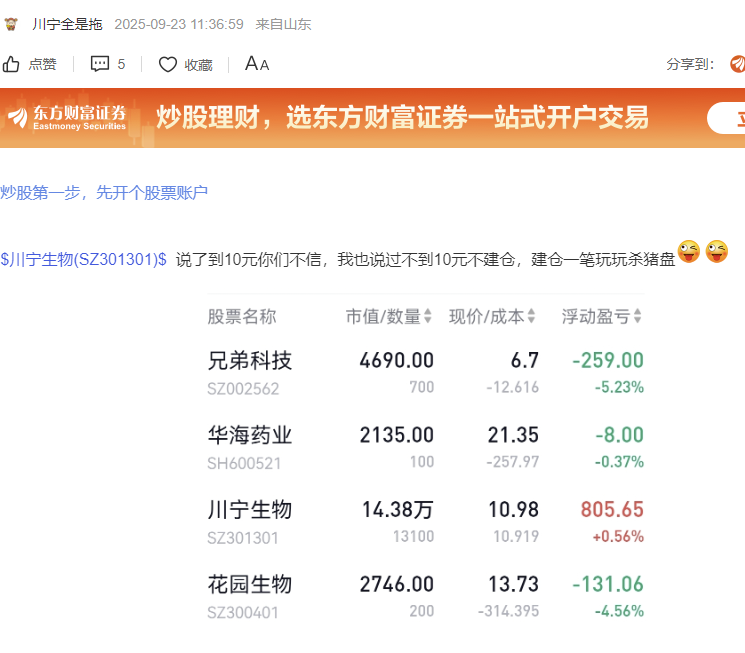Click profit amount 805.65
Screen dimensions: 745x653
click(x=612, y=510)
